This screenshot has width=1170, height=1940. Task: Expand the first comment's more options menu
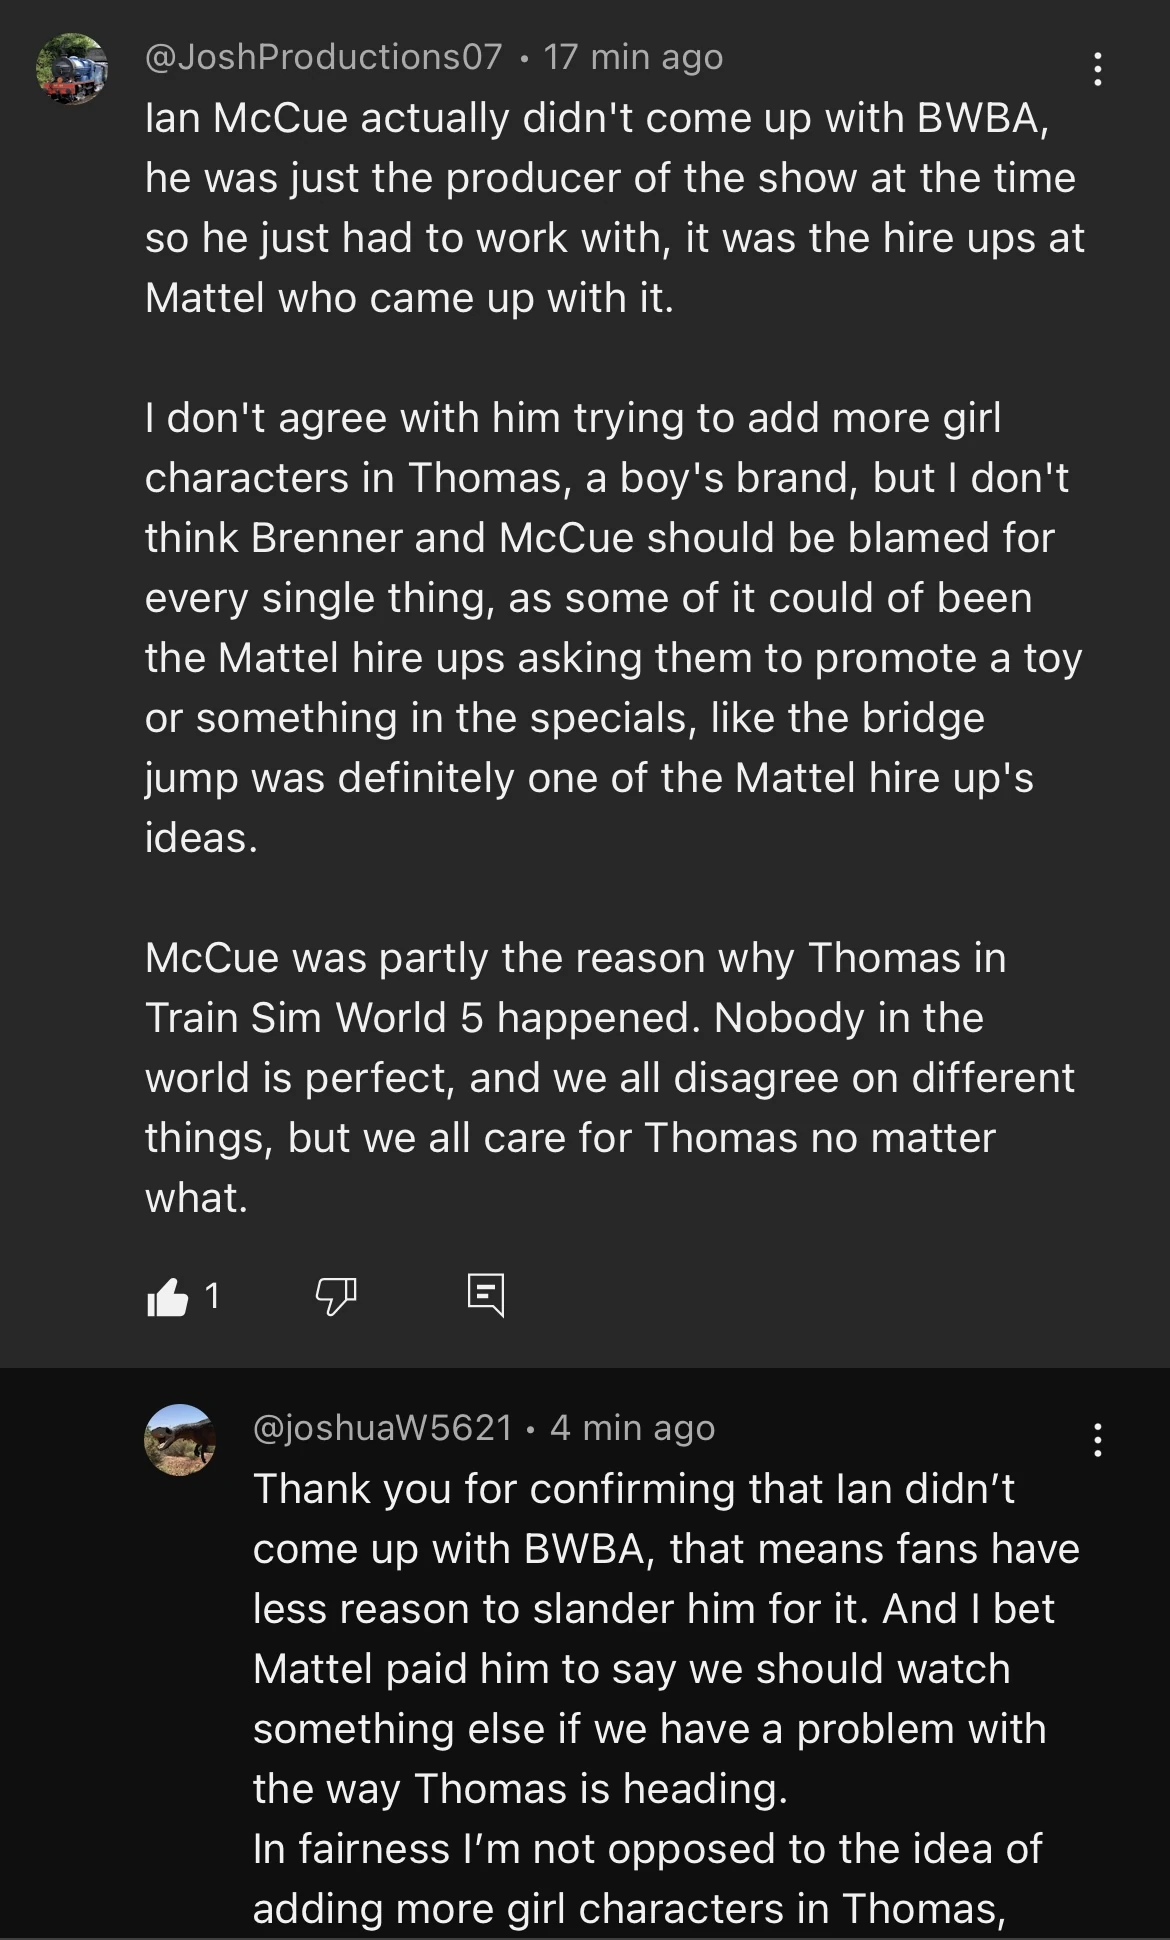(x=1097, y=68)
